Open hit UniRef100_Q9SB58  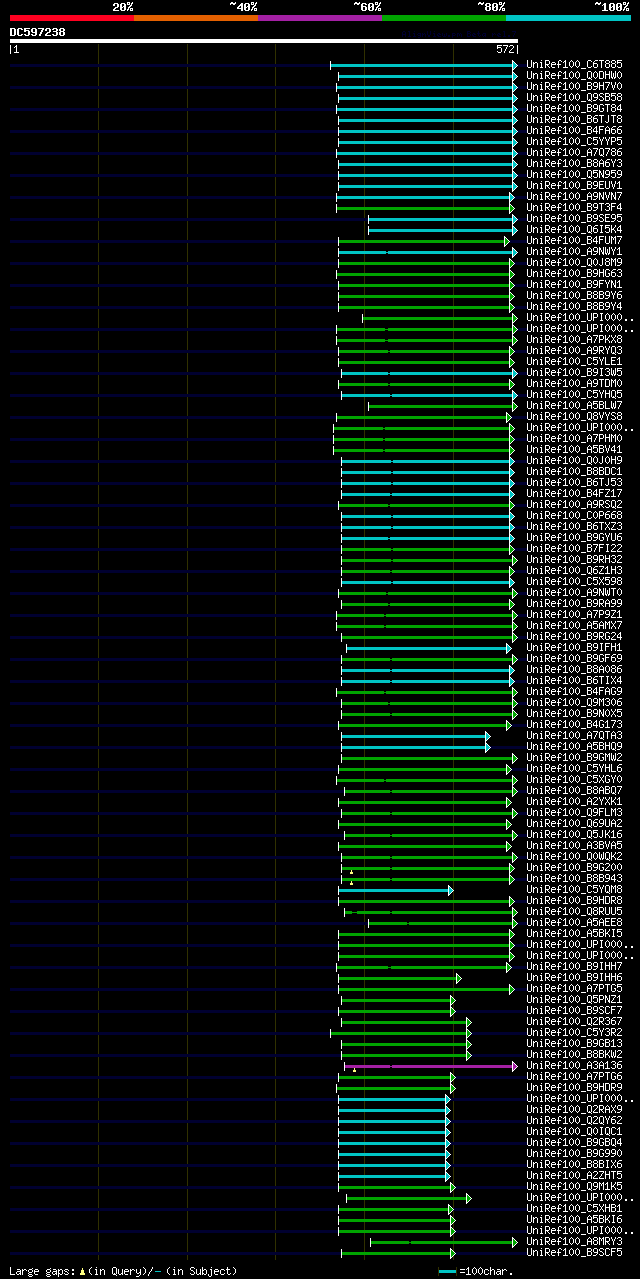click(576, 97)
